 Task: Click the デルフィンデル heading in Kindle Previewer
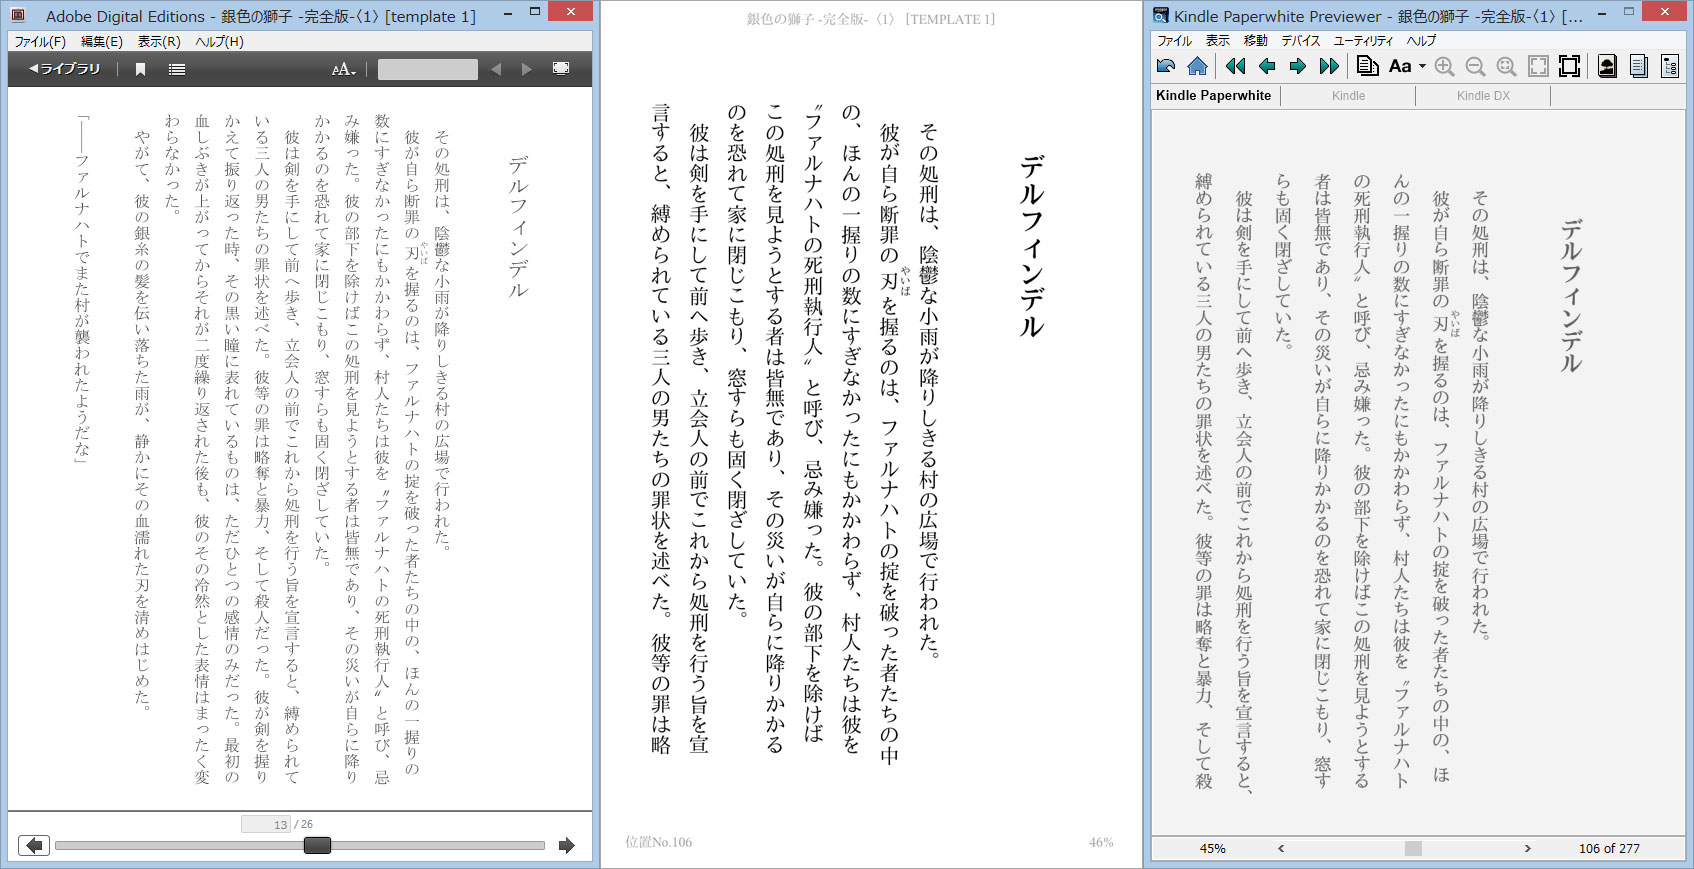coord(1571,296)
